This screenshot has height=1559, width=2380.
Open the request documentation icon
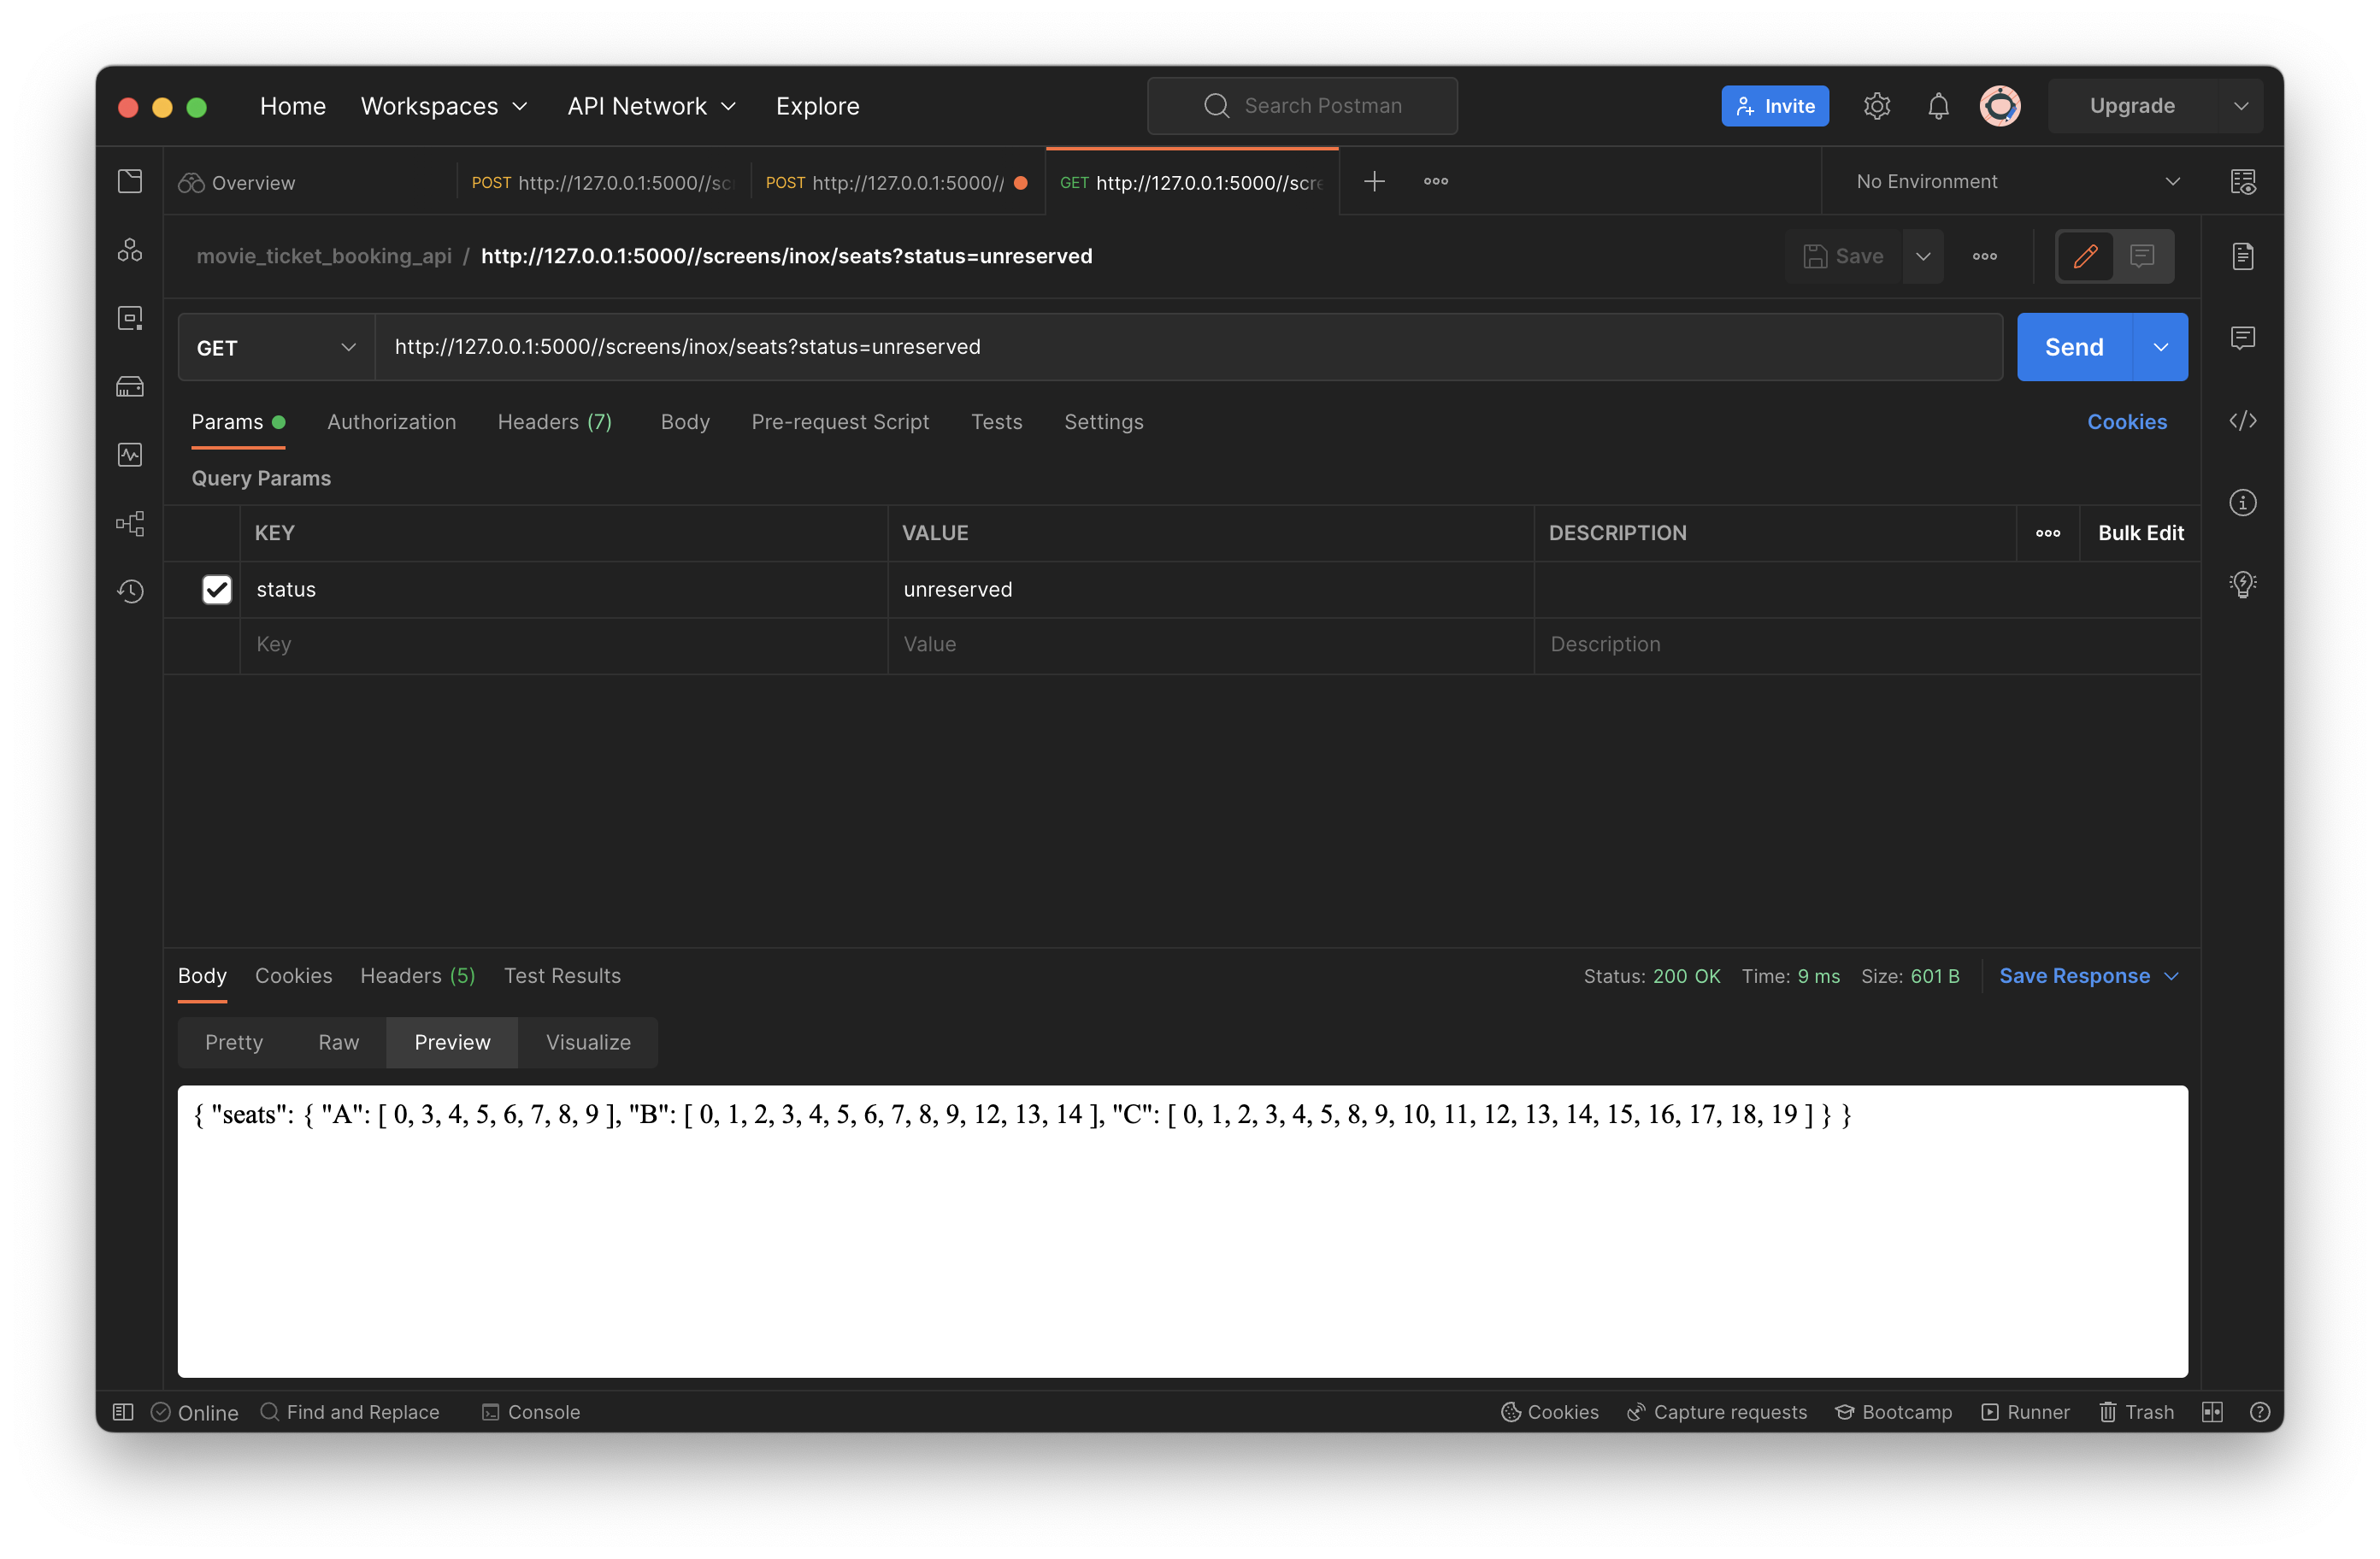[x=2242, y=256]
